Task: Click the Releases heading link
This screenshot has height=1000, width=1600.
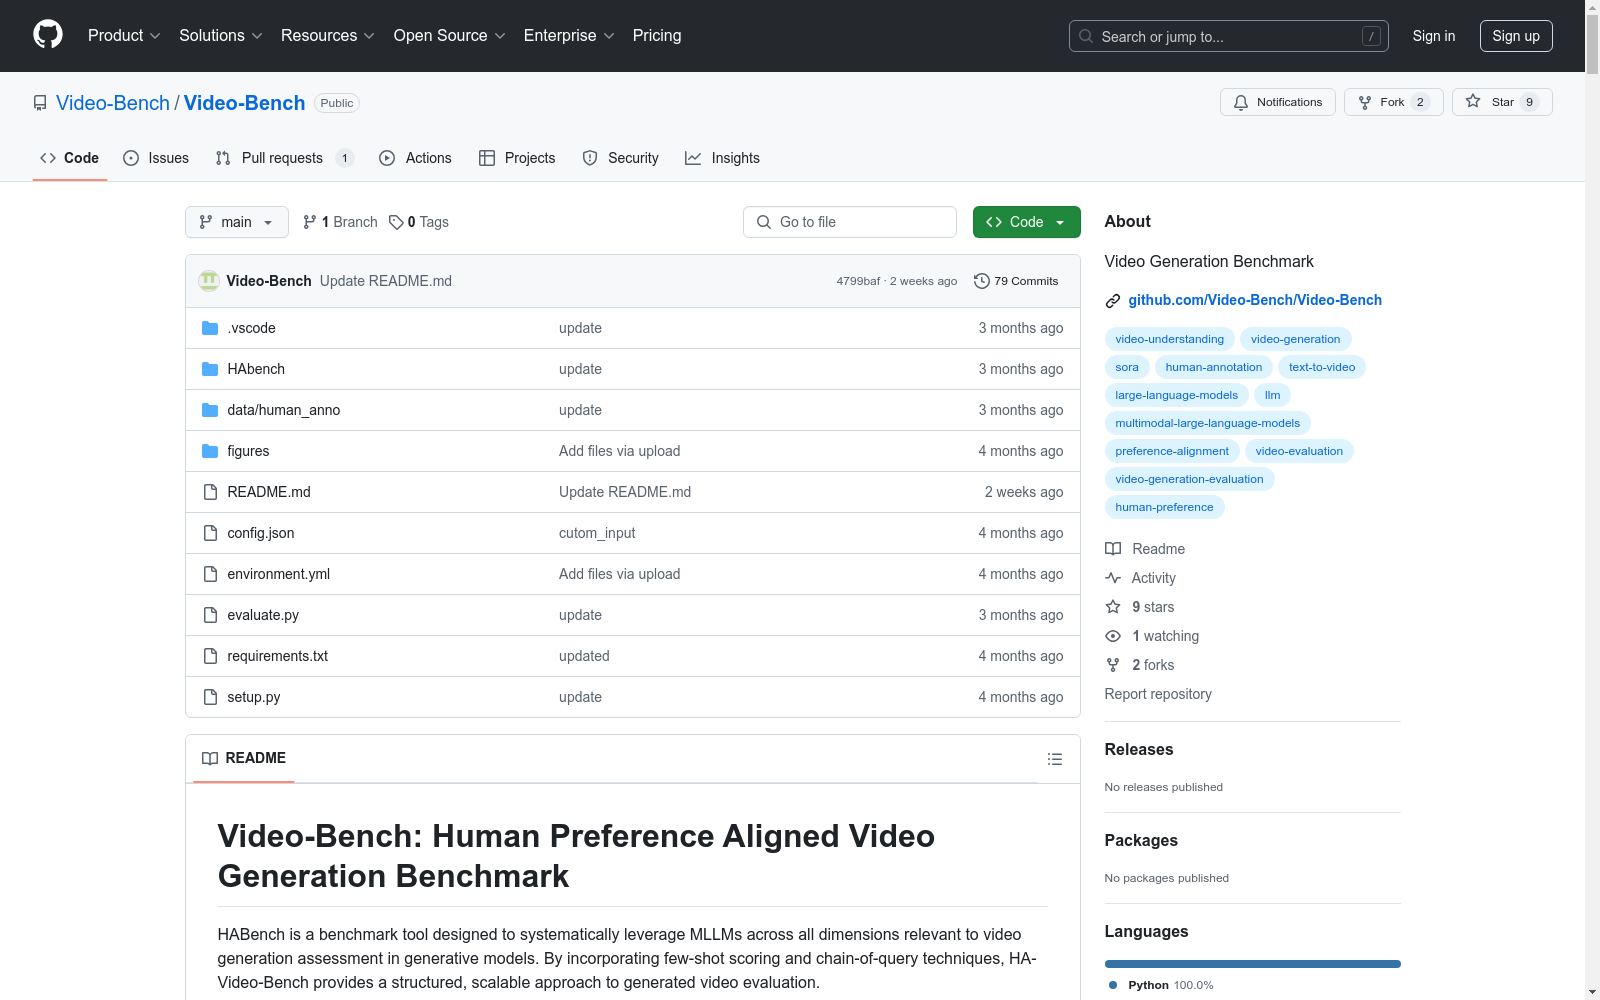Action: 1139,750
